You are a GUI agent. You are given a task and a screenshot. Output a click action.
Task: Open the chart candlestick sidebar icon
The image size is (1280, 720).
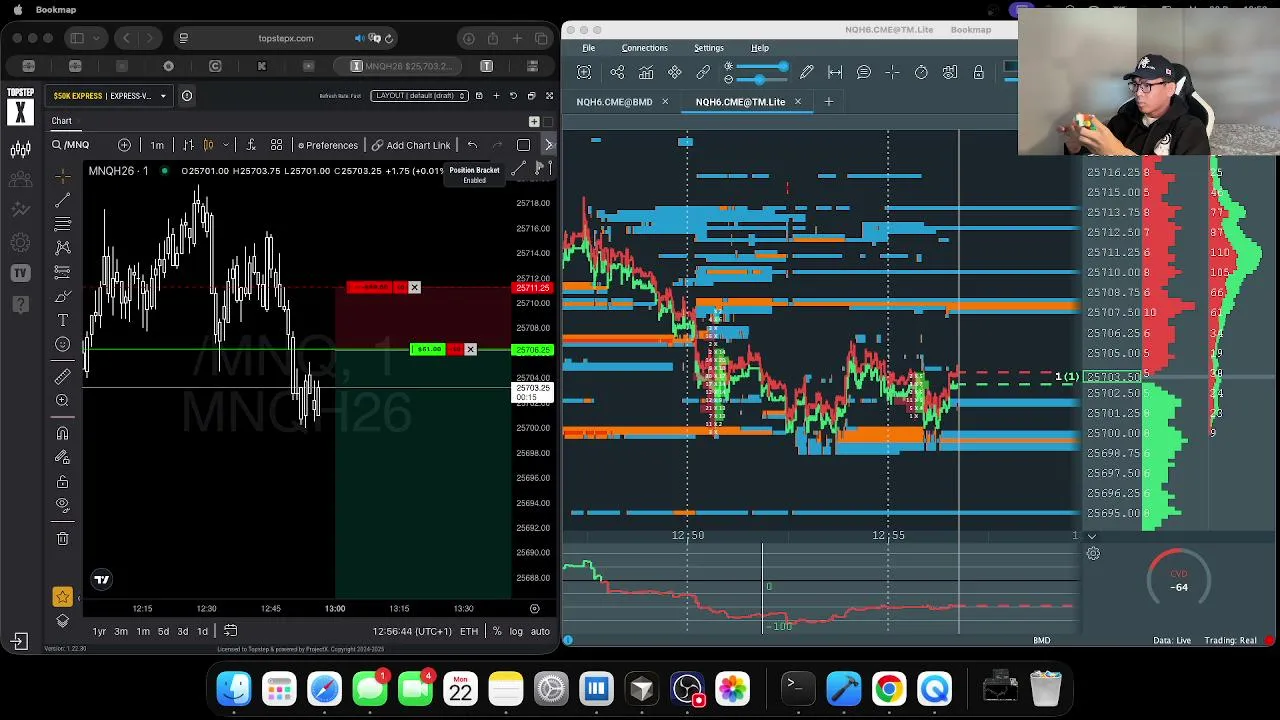pyautogui.click(x=20, y=150)
